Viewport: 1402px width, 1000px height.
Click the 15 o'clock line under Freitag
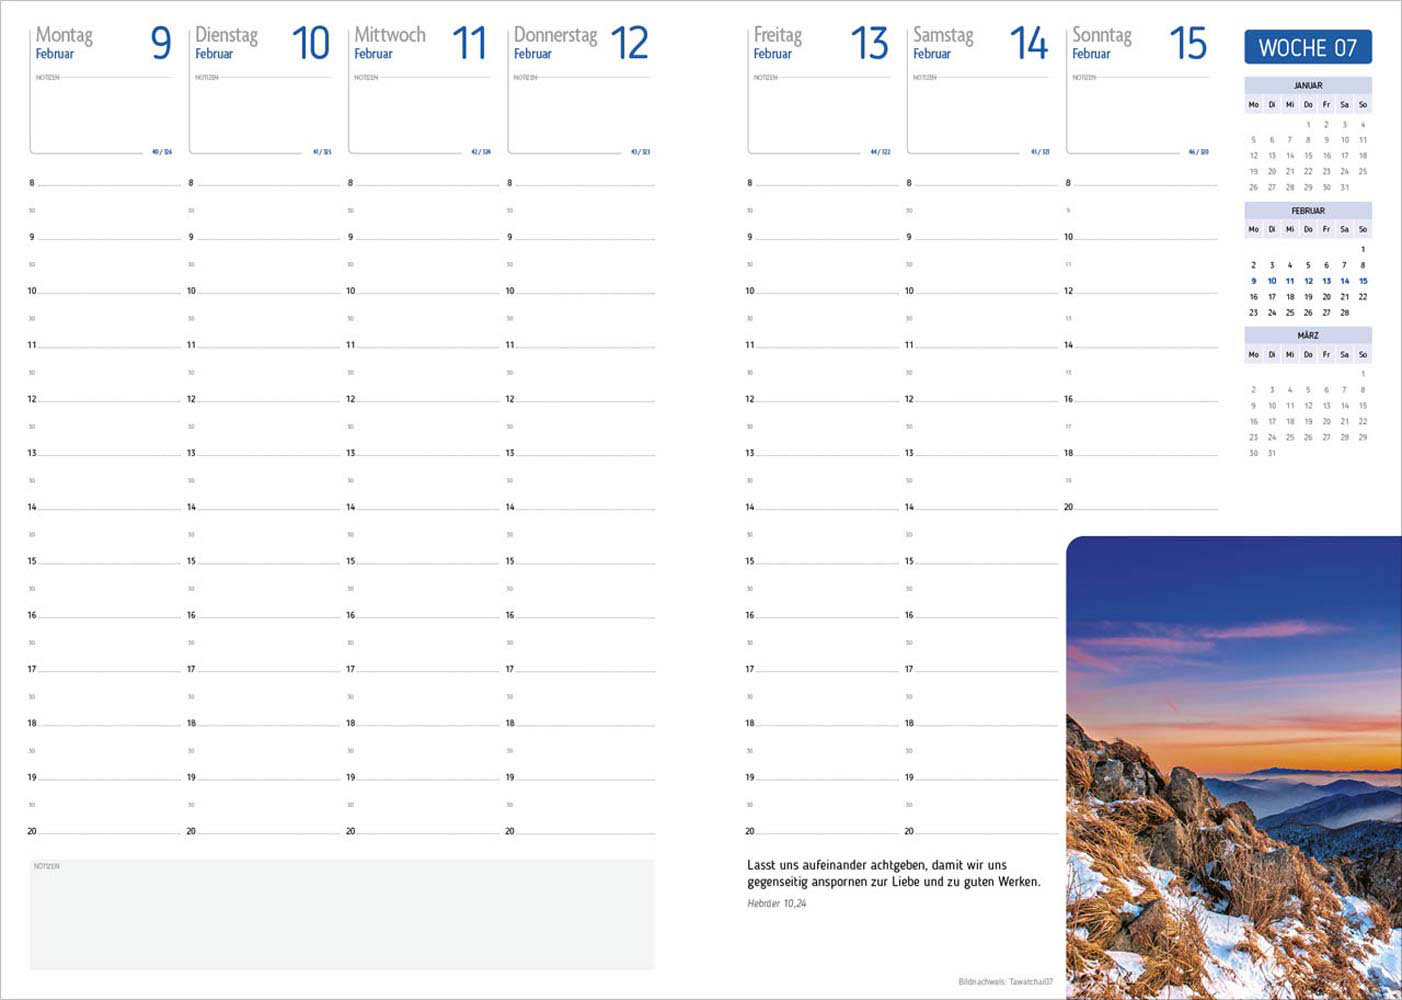[x=825, y=562]
